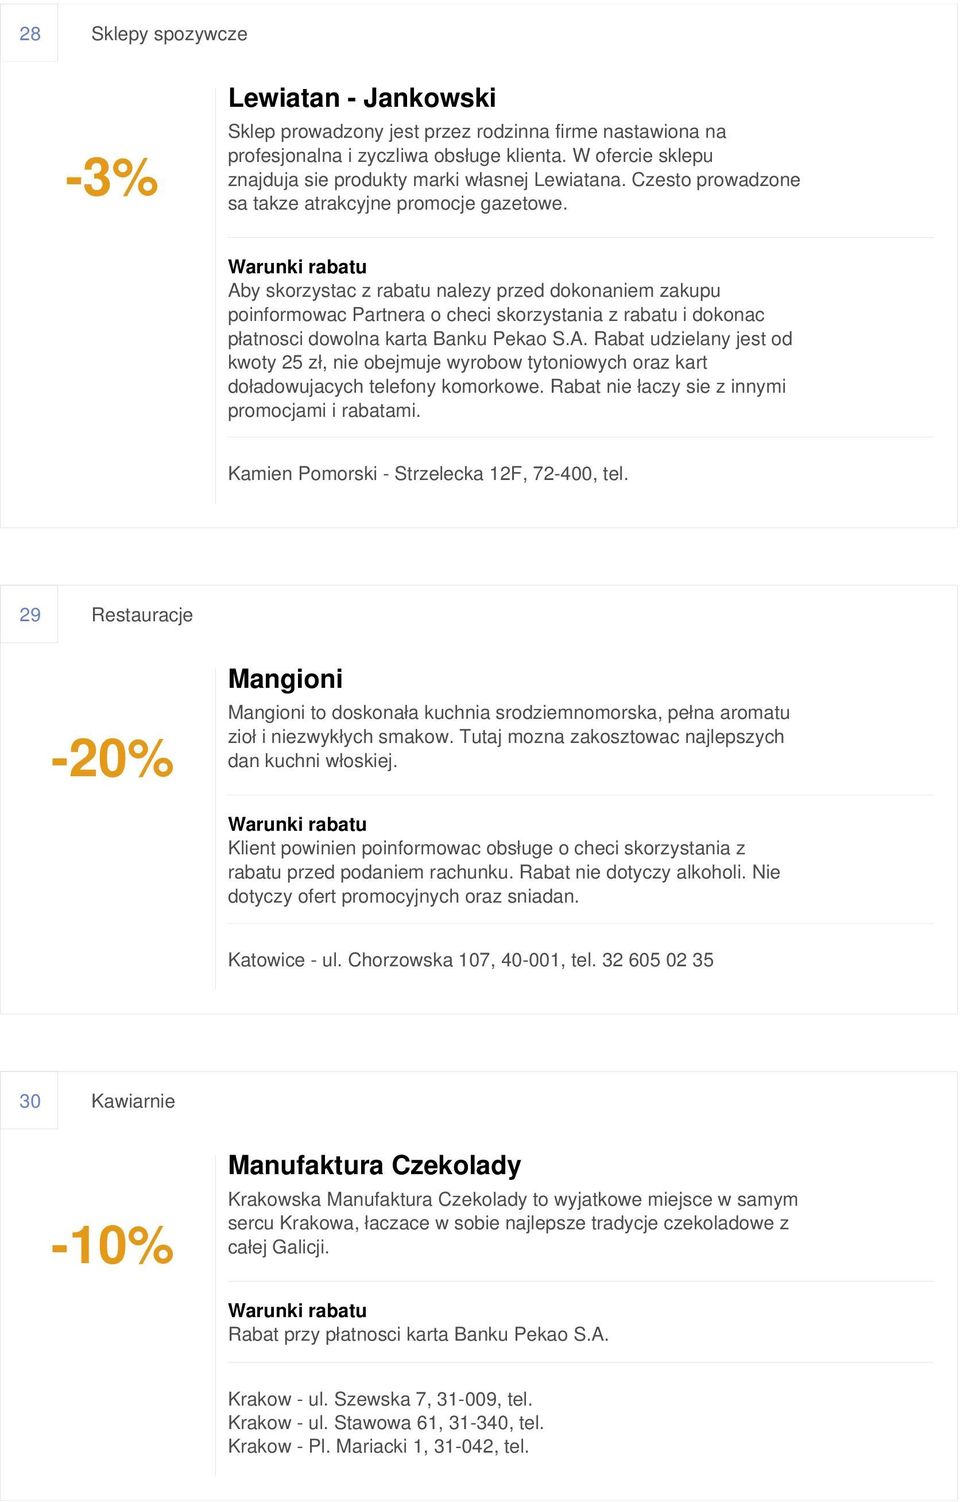Open the Restauracje category
The image size is (960, 1502).
(142, 615)
